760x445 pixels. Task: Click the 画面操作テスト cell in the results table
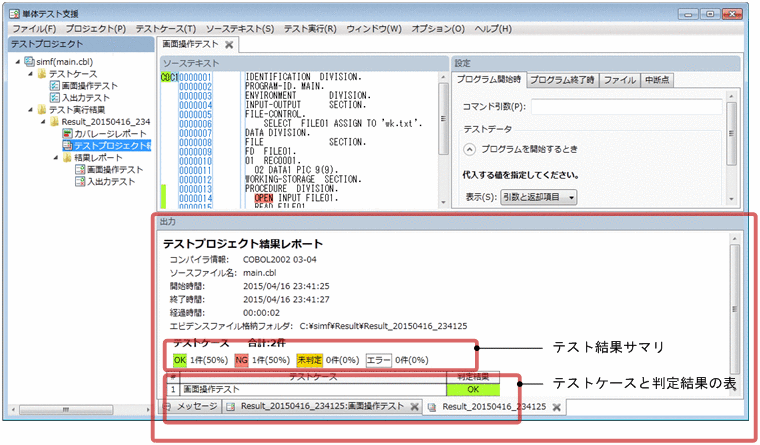pos(313,389)
